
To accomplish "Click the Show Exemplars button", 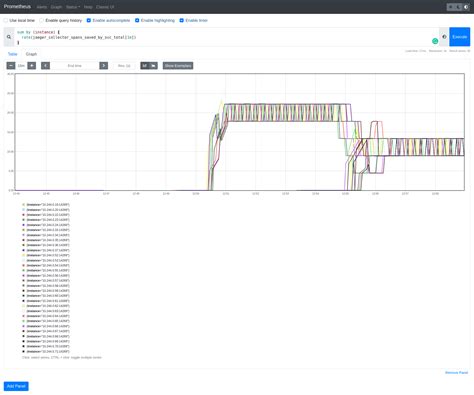I will (x=178, y=66).
